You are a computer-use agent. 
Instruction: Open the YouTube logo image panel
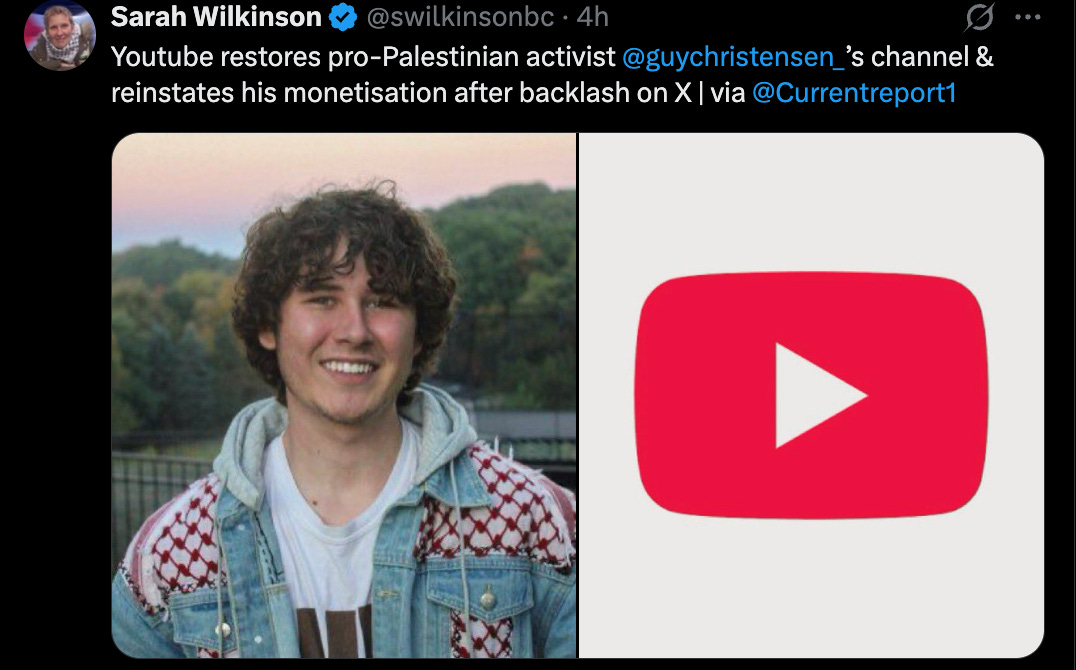pyautogui.click(x=811, y=395)
